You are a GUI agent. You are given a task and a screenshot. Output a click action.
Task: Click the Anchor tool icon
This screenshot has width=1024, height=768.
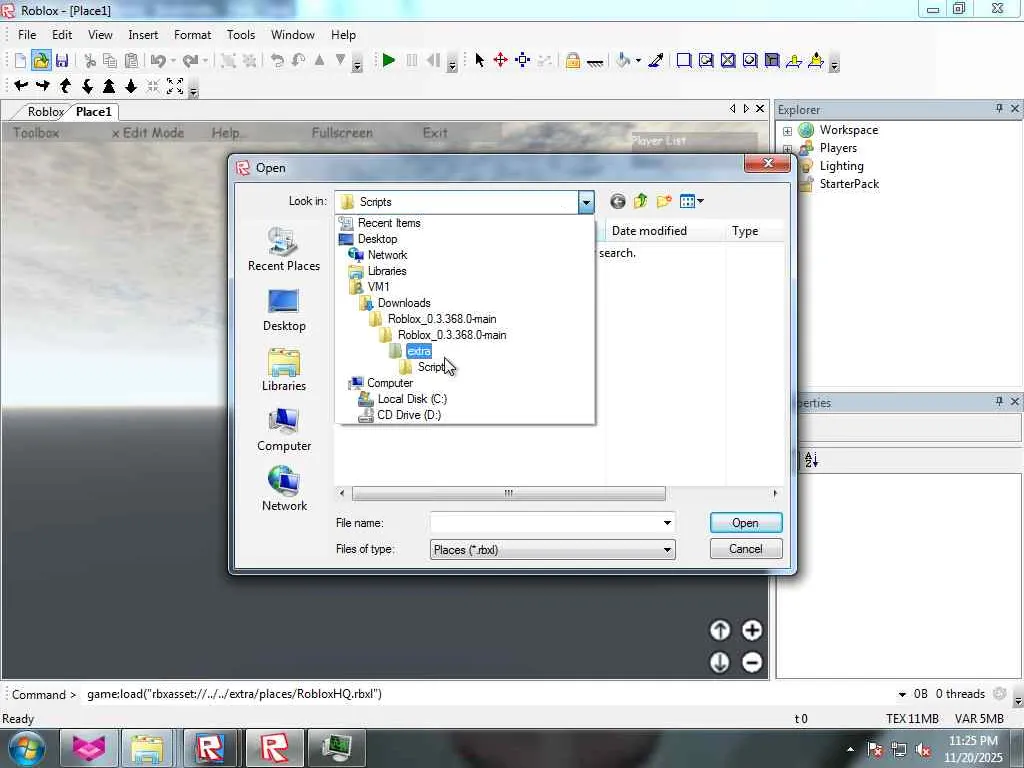pyautogui.click(x=595, y=62)
